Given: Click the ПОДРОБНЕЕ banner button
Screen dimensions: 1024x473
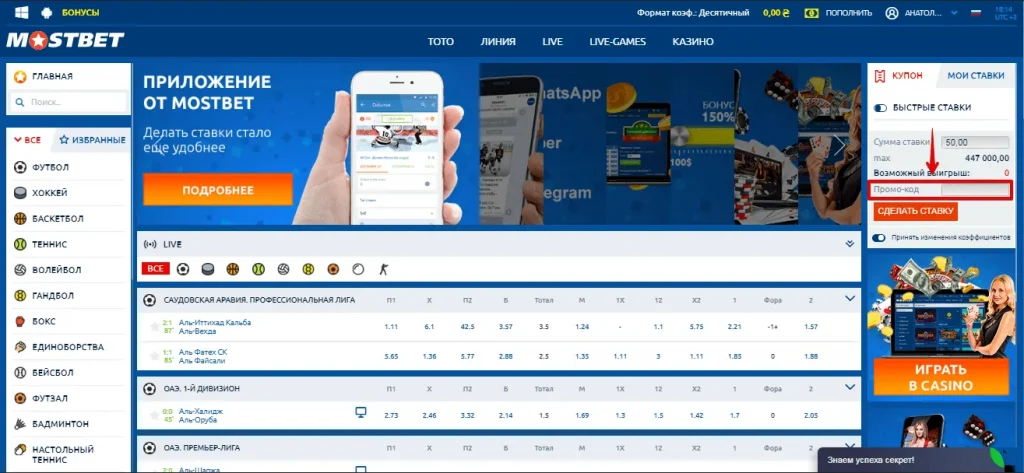Looking at the screenshot, I should point(217,190).
